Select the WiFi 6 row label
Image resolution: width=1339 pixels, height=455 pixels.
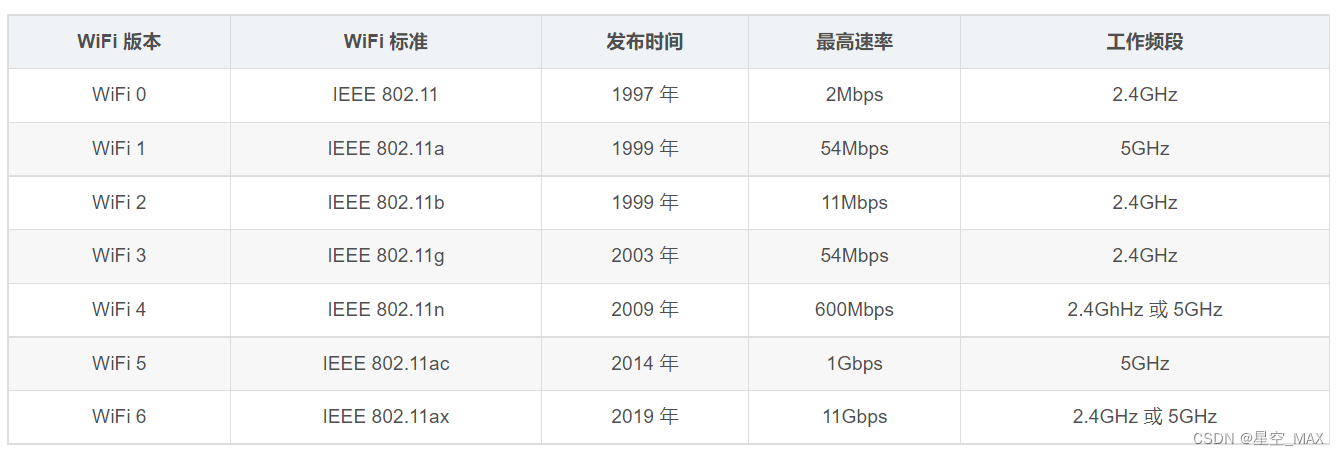[x=119, y=417]
